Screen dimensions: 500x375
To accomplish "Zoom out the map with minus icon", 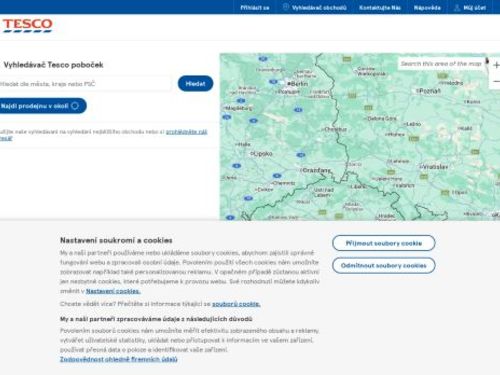I will [x=496, y=81].
